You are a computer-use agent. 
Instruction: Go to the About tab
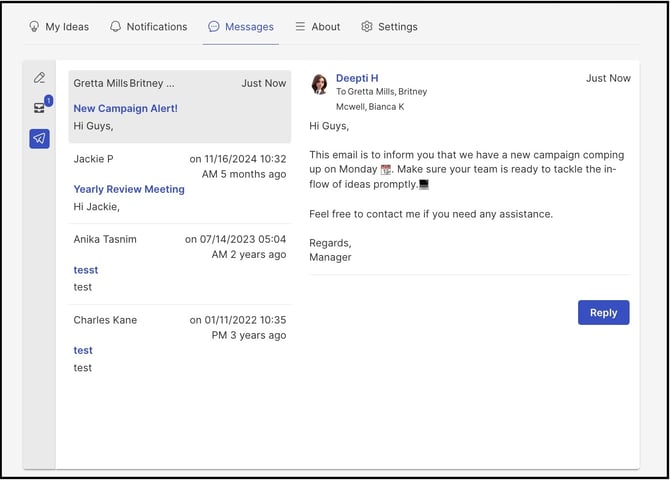tap(318, 27)
